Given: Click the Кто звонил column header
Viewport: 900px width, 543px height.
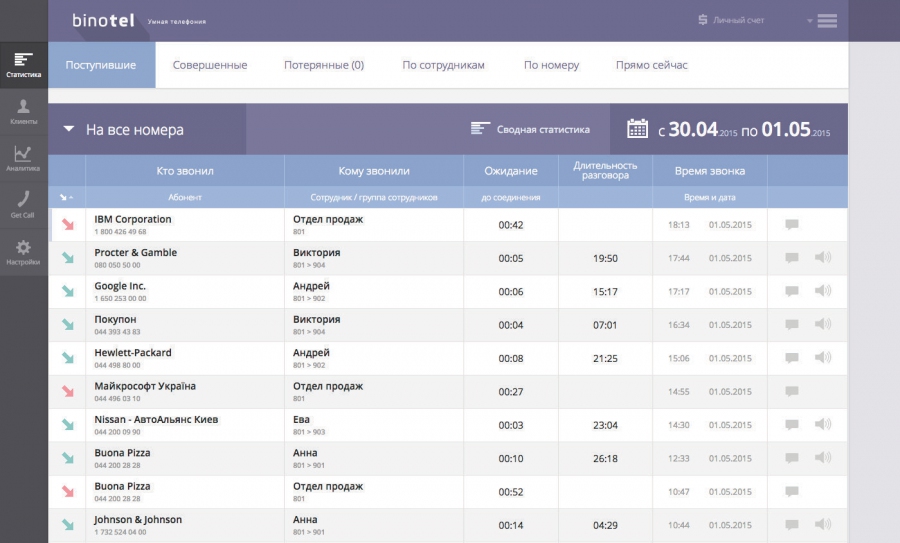Looking at the screenshot, I should pyautogui.click(x=185, y=171).
